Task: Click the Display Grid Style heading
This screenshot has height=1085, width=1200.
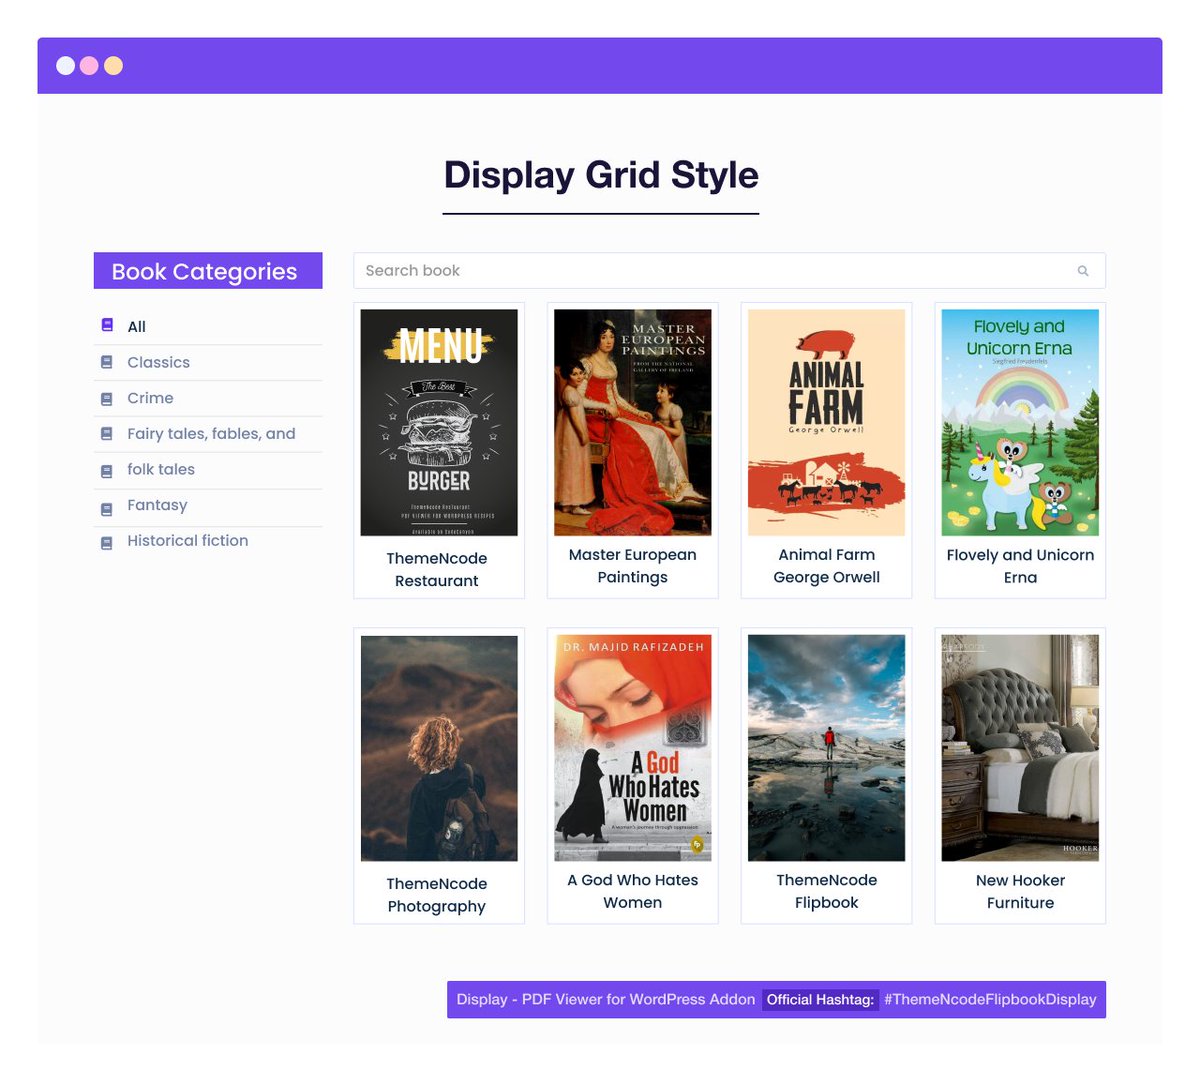Action: coord(601,175)
